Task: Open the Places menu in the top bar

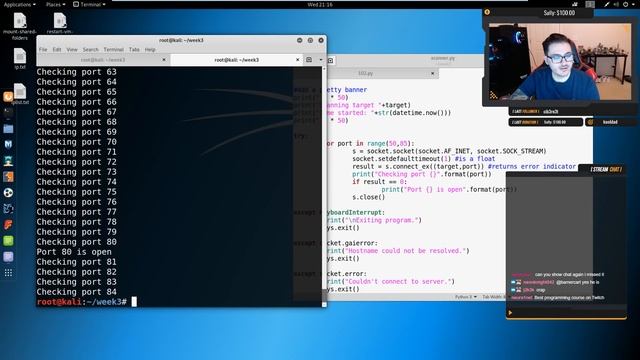Action: pos(55,4)
